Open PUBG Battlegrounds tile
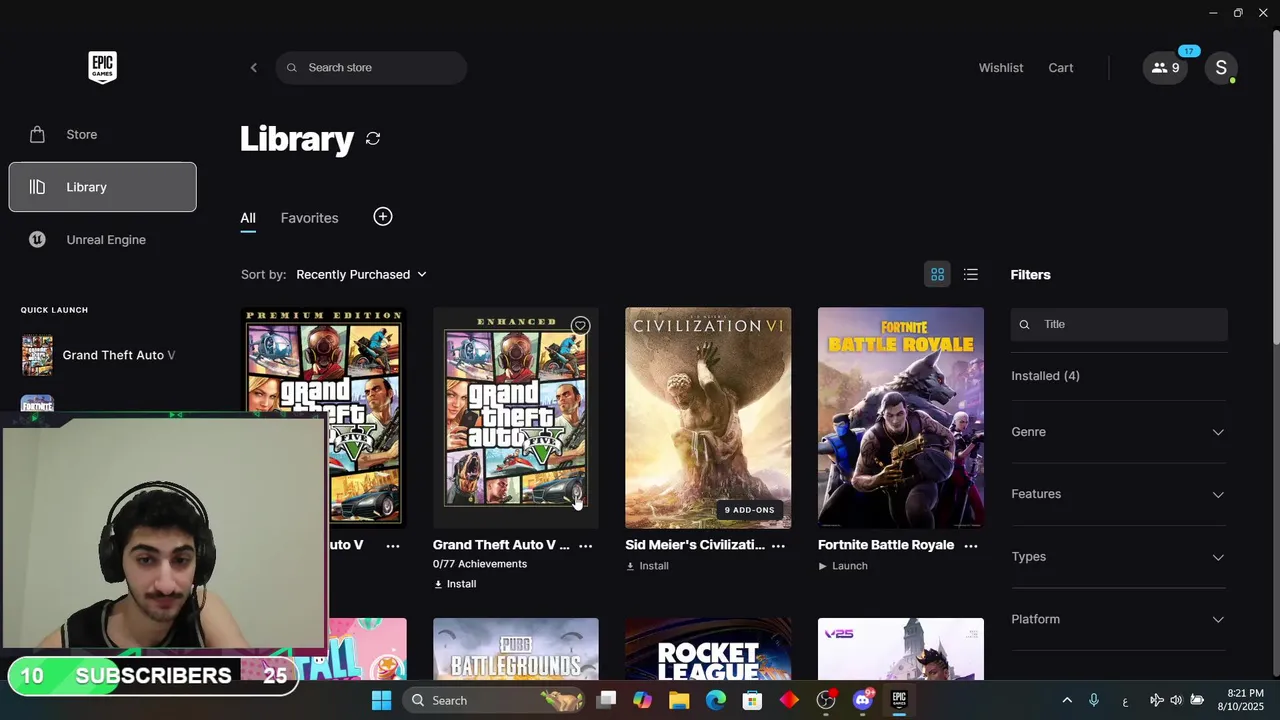Screen dimensions: 1280x720 coord(516,649)
